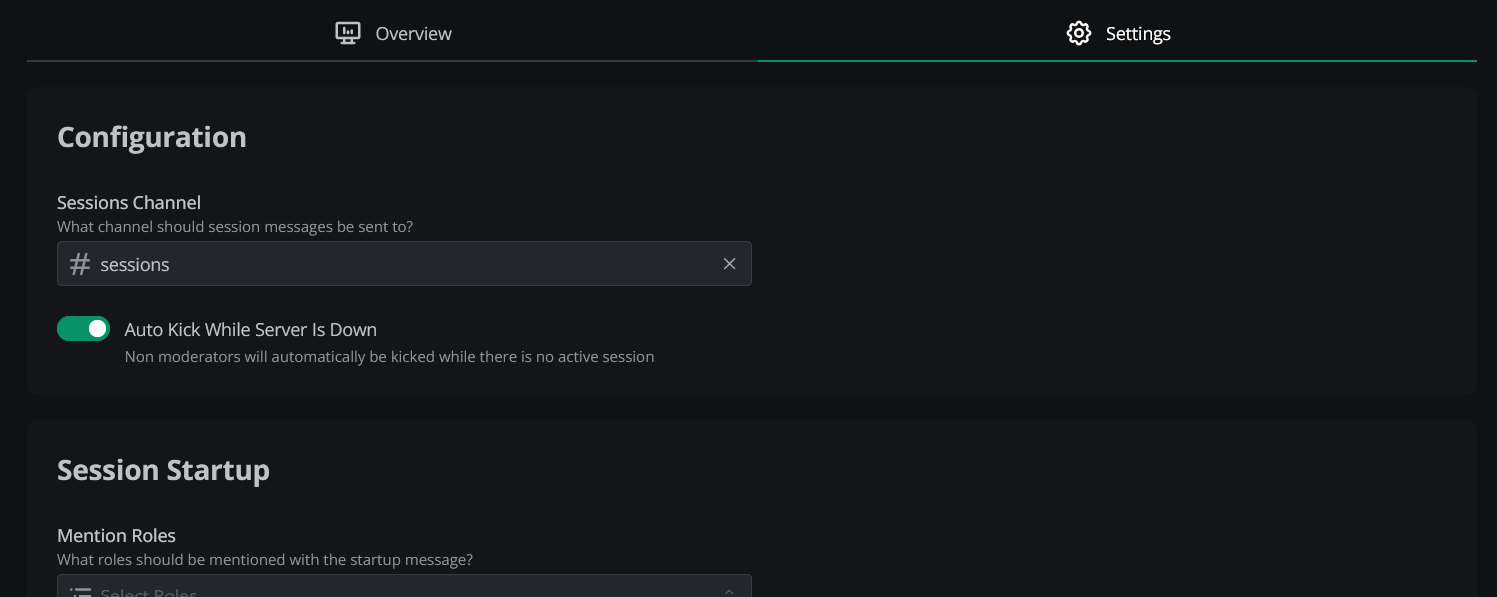This screenshot has height=597, width=1497.
Task: Click the list icon in Select Roles
Action: click(80, 592)
